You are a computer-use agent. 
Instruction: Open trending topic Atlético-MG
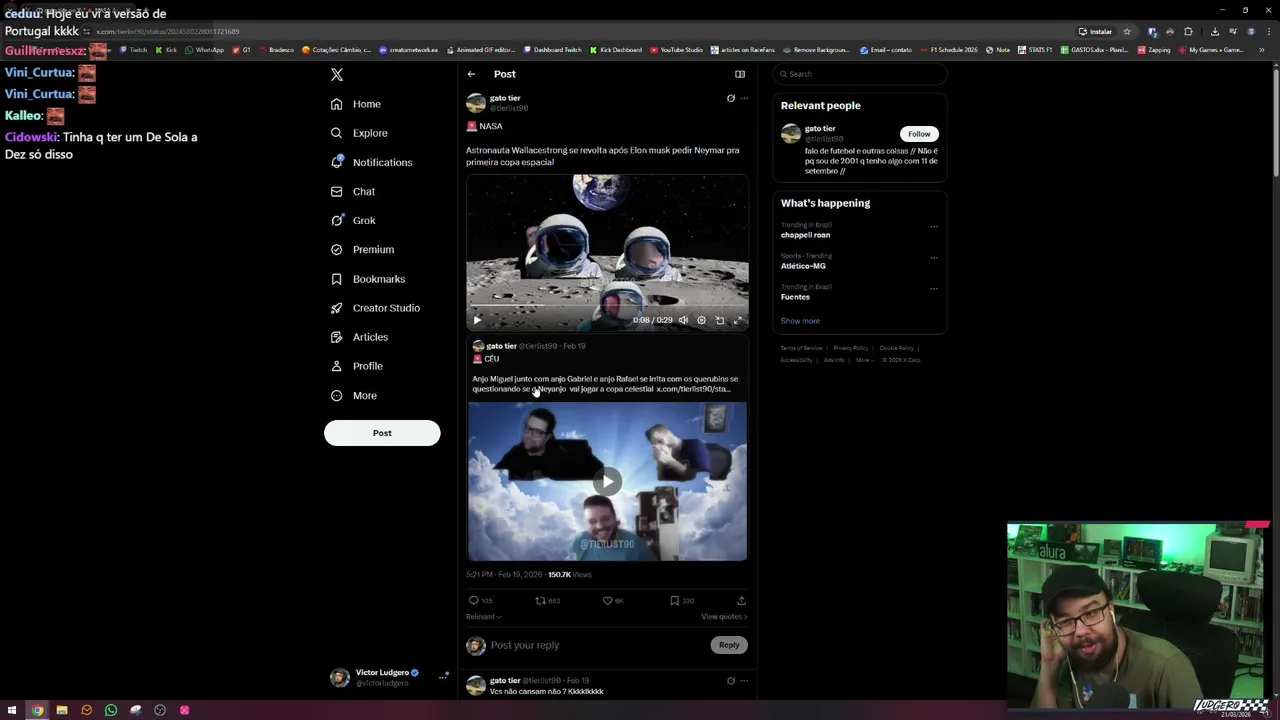[803, 266]
